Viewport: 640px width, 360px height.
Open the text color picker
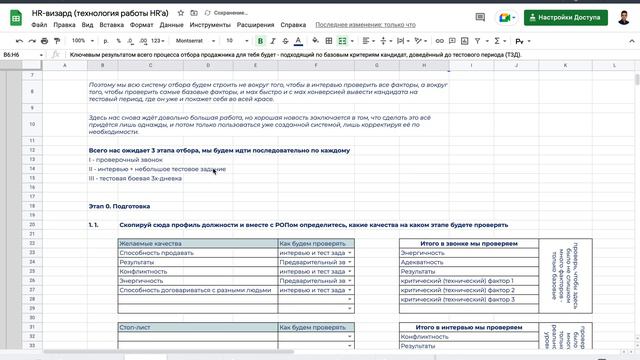click(x=298, y=41)
